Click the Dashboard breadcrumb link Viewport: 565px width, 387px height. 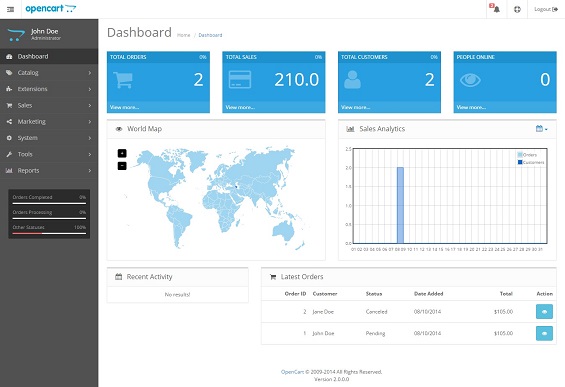[210, 35]
